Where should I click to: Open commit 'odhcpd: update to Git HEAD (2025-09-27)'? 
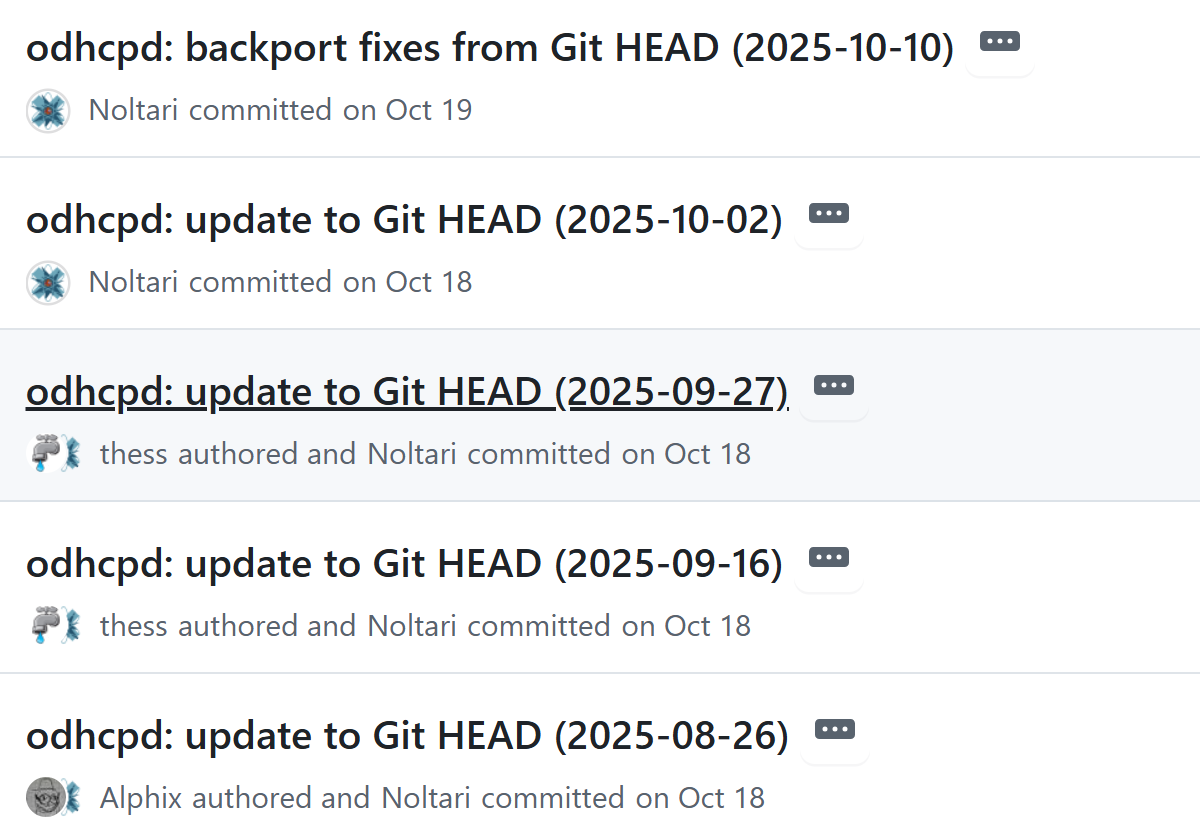(406, 391)
